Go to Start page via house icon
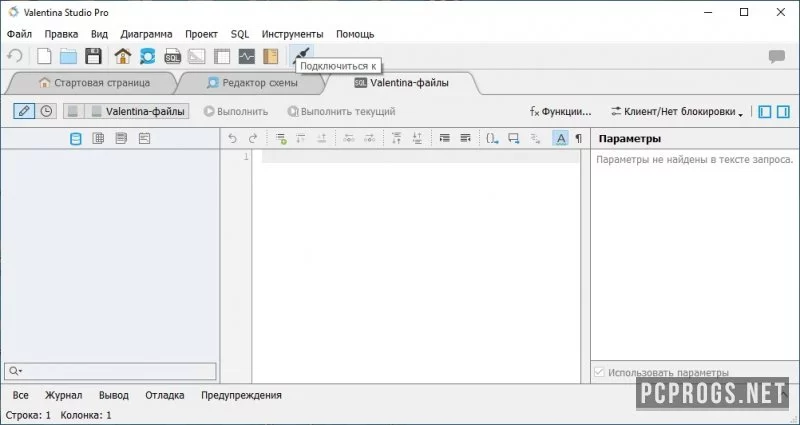 [x=122, y=56]
